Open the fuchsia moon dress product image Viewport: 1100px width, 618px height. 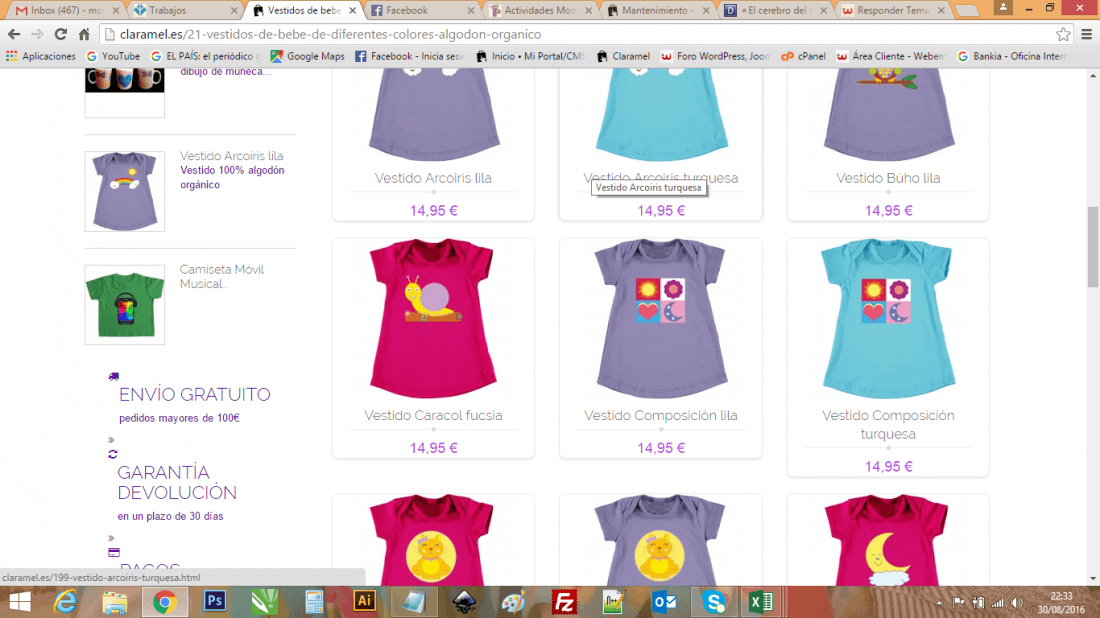(x=888, y=540)
